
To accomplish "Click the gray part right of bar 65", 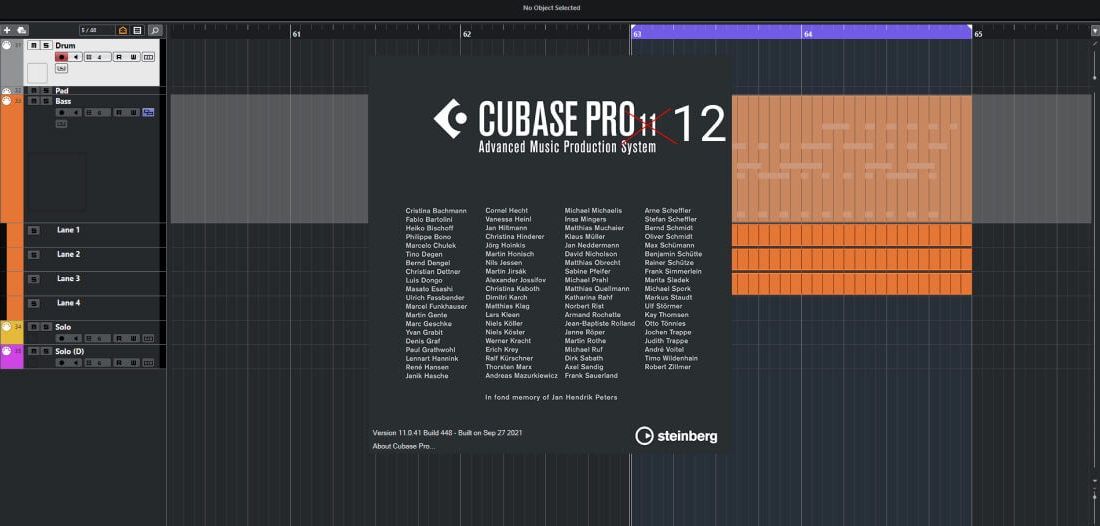I will (1031, 159).
